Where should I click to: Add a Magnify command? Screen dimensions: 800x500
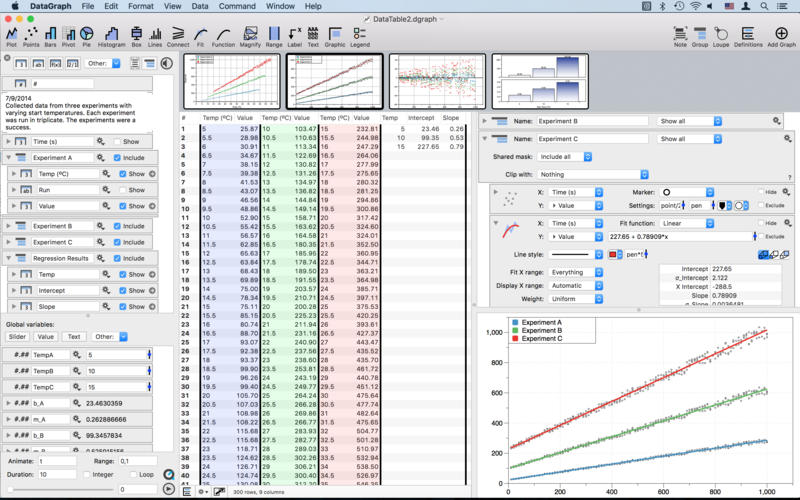tap(250, 37)
